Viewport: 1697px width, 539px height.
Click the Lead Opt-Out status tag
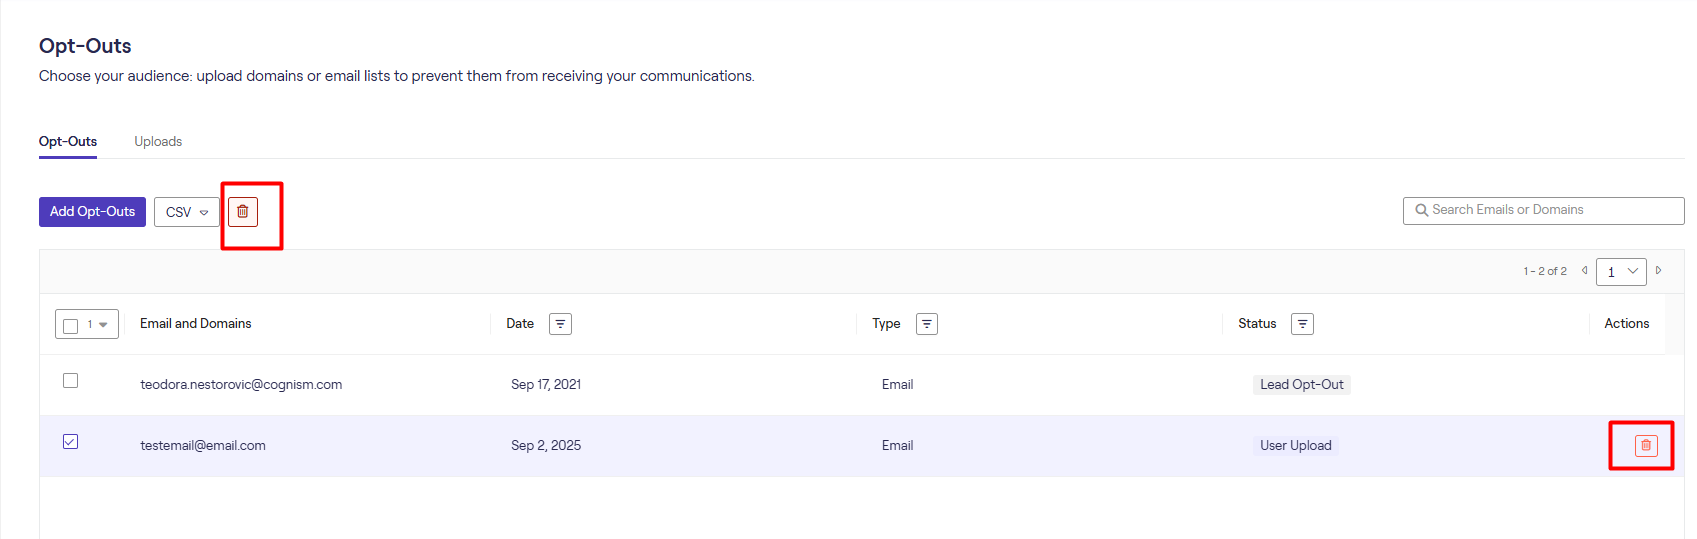pos(1301,385)
